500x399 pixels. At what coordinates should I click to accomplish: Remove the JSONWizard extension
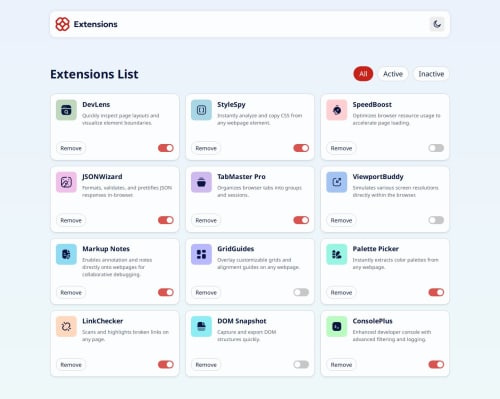pyautogui.click(x=71, y=220)
